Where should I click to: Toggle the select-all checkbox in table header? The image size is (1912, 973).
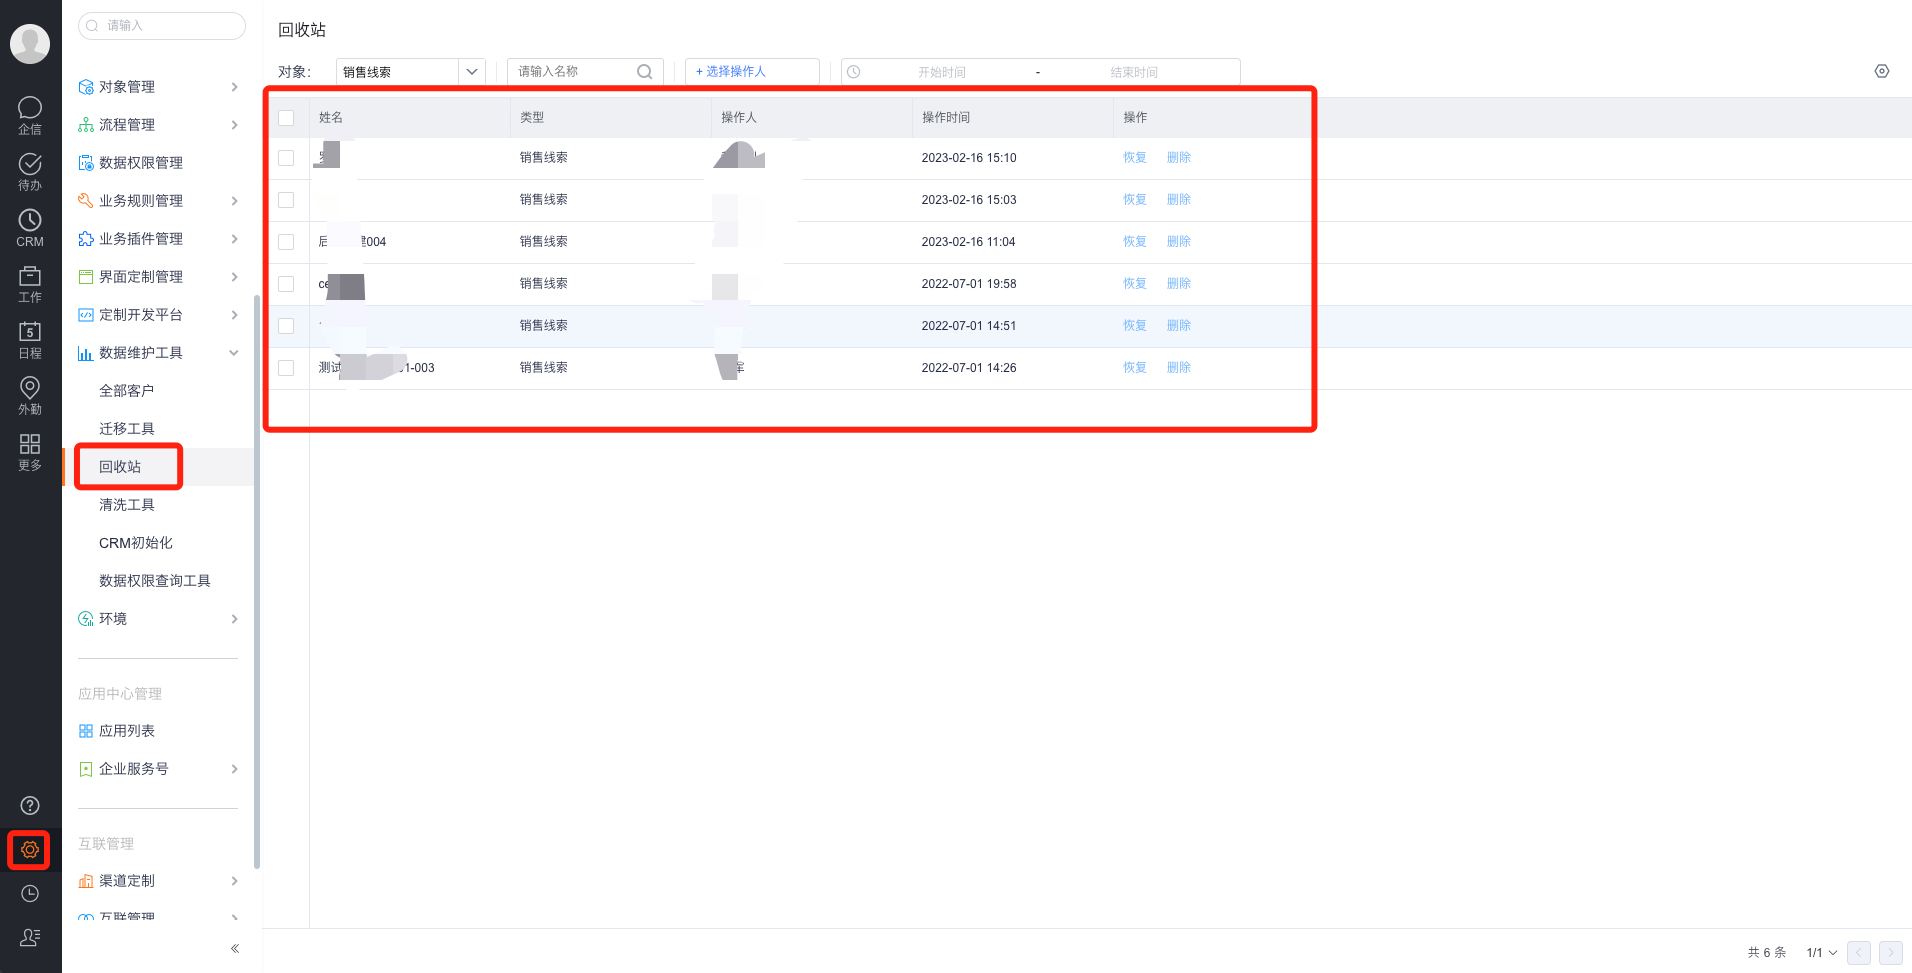[x=286, y=118]
